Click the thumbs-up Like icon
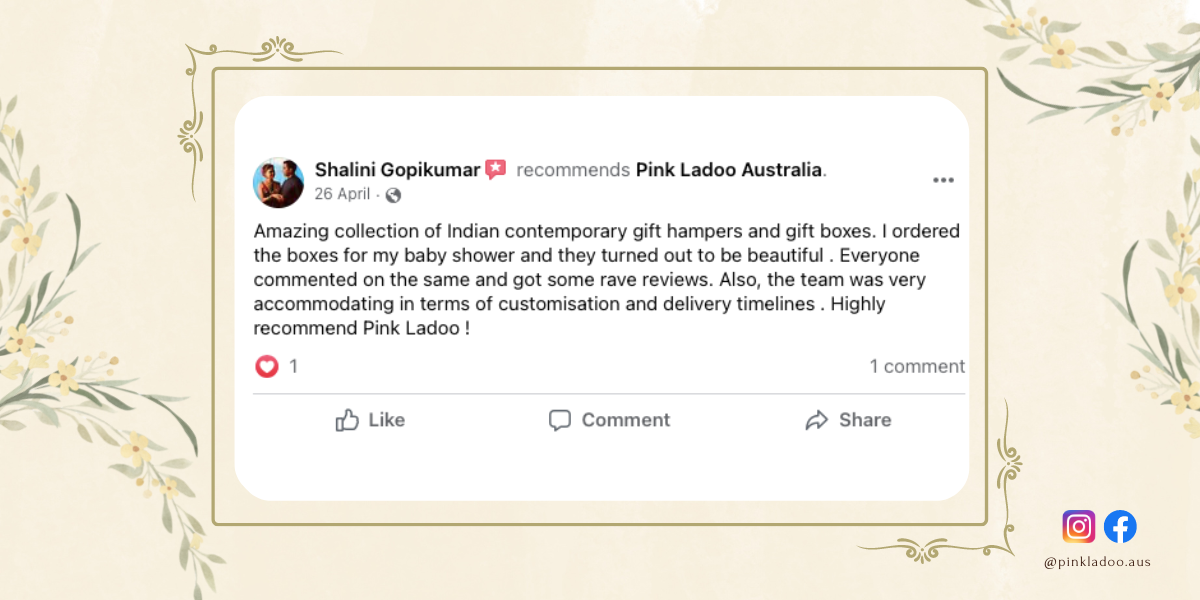Image resolution: width=1200 pixels, height=600 pixels. [x=347, y=420]
